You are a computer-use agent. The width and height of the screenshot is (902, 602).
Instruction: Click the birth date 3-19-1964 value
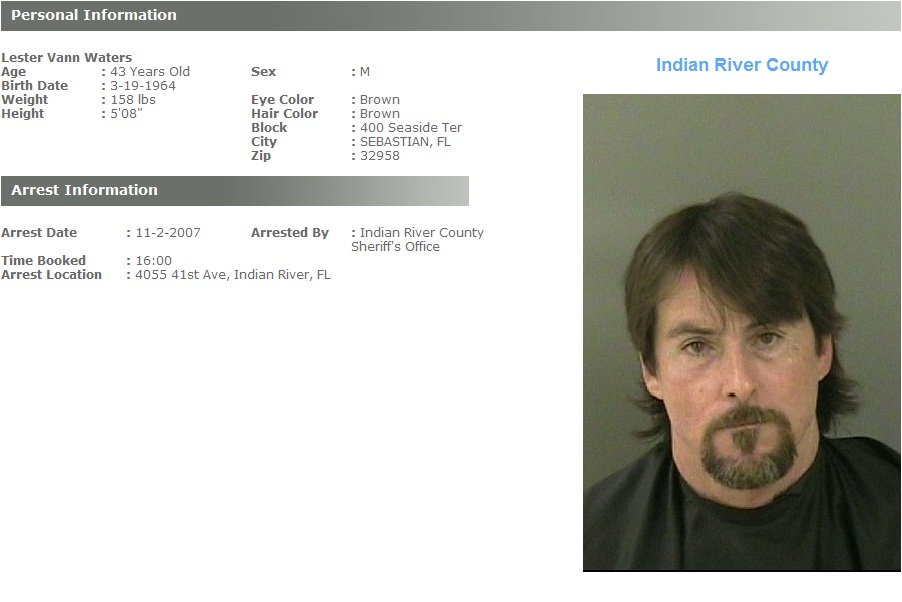[143, 86]
